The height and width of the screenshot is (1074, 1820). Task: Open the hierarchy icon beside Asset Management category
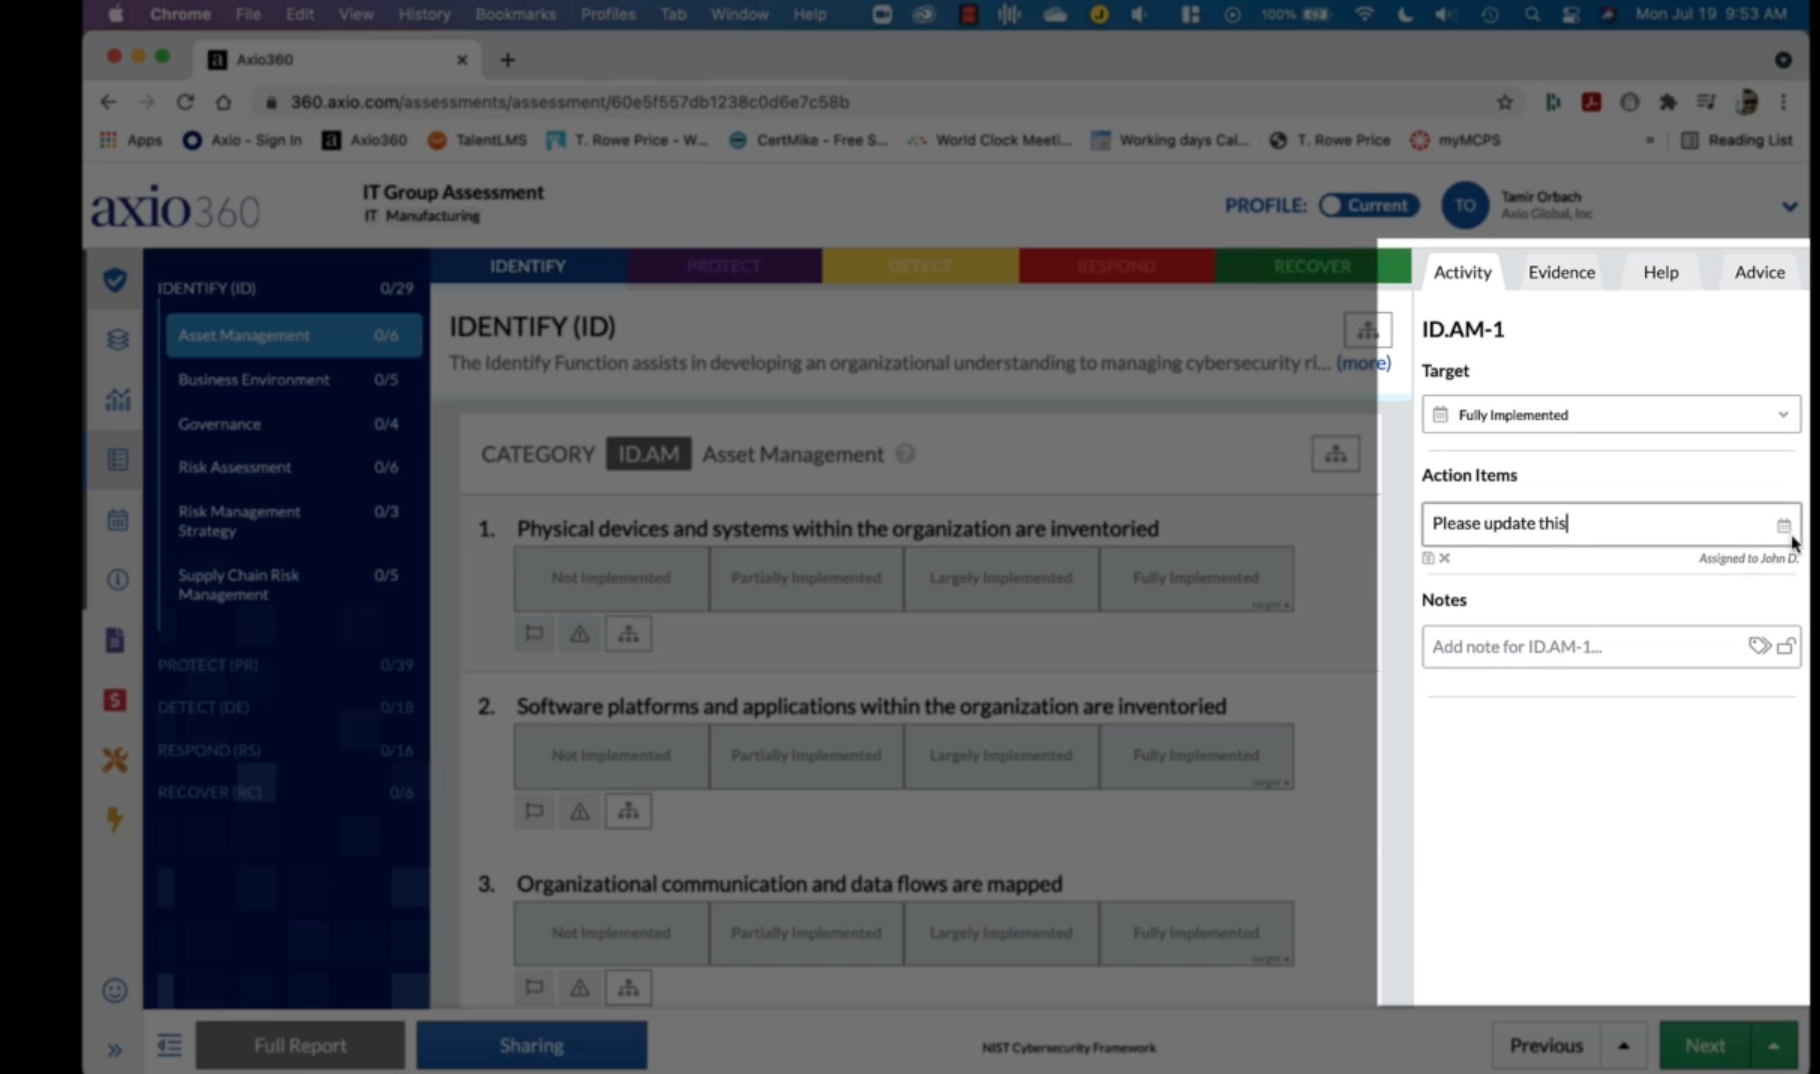coord(1335,453)
